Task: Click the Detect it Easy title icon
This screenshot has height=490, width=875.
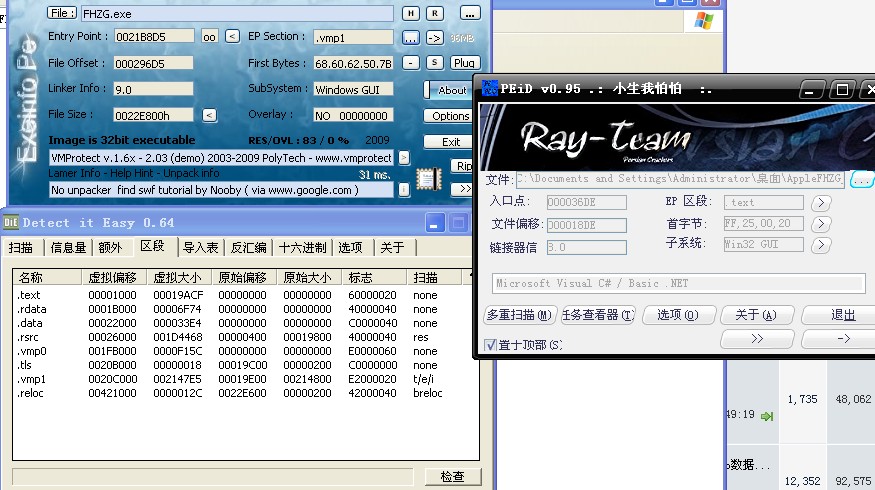Action: [11, 223]
